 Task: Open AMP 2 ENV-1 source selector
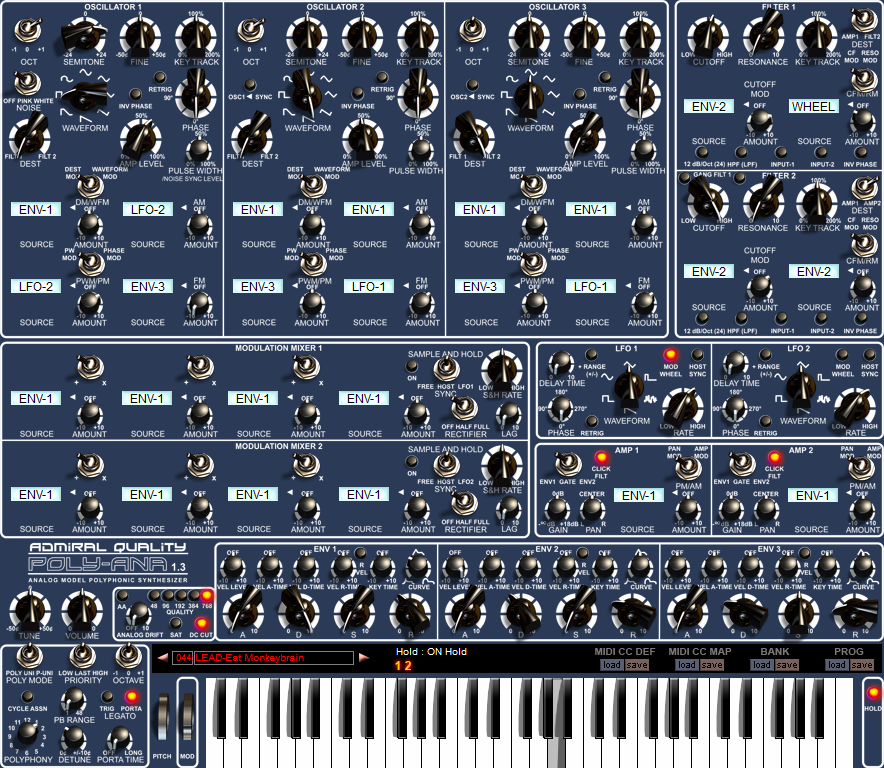tap(812, 496)
